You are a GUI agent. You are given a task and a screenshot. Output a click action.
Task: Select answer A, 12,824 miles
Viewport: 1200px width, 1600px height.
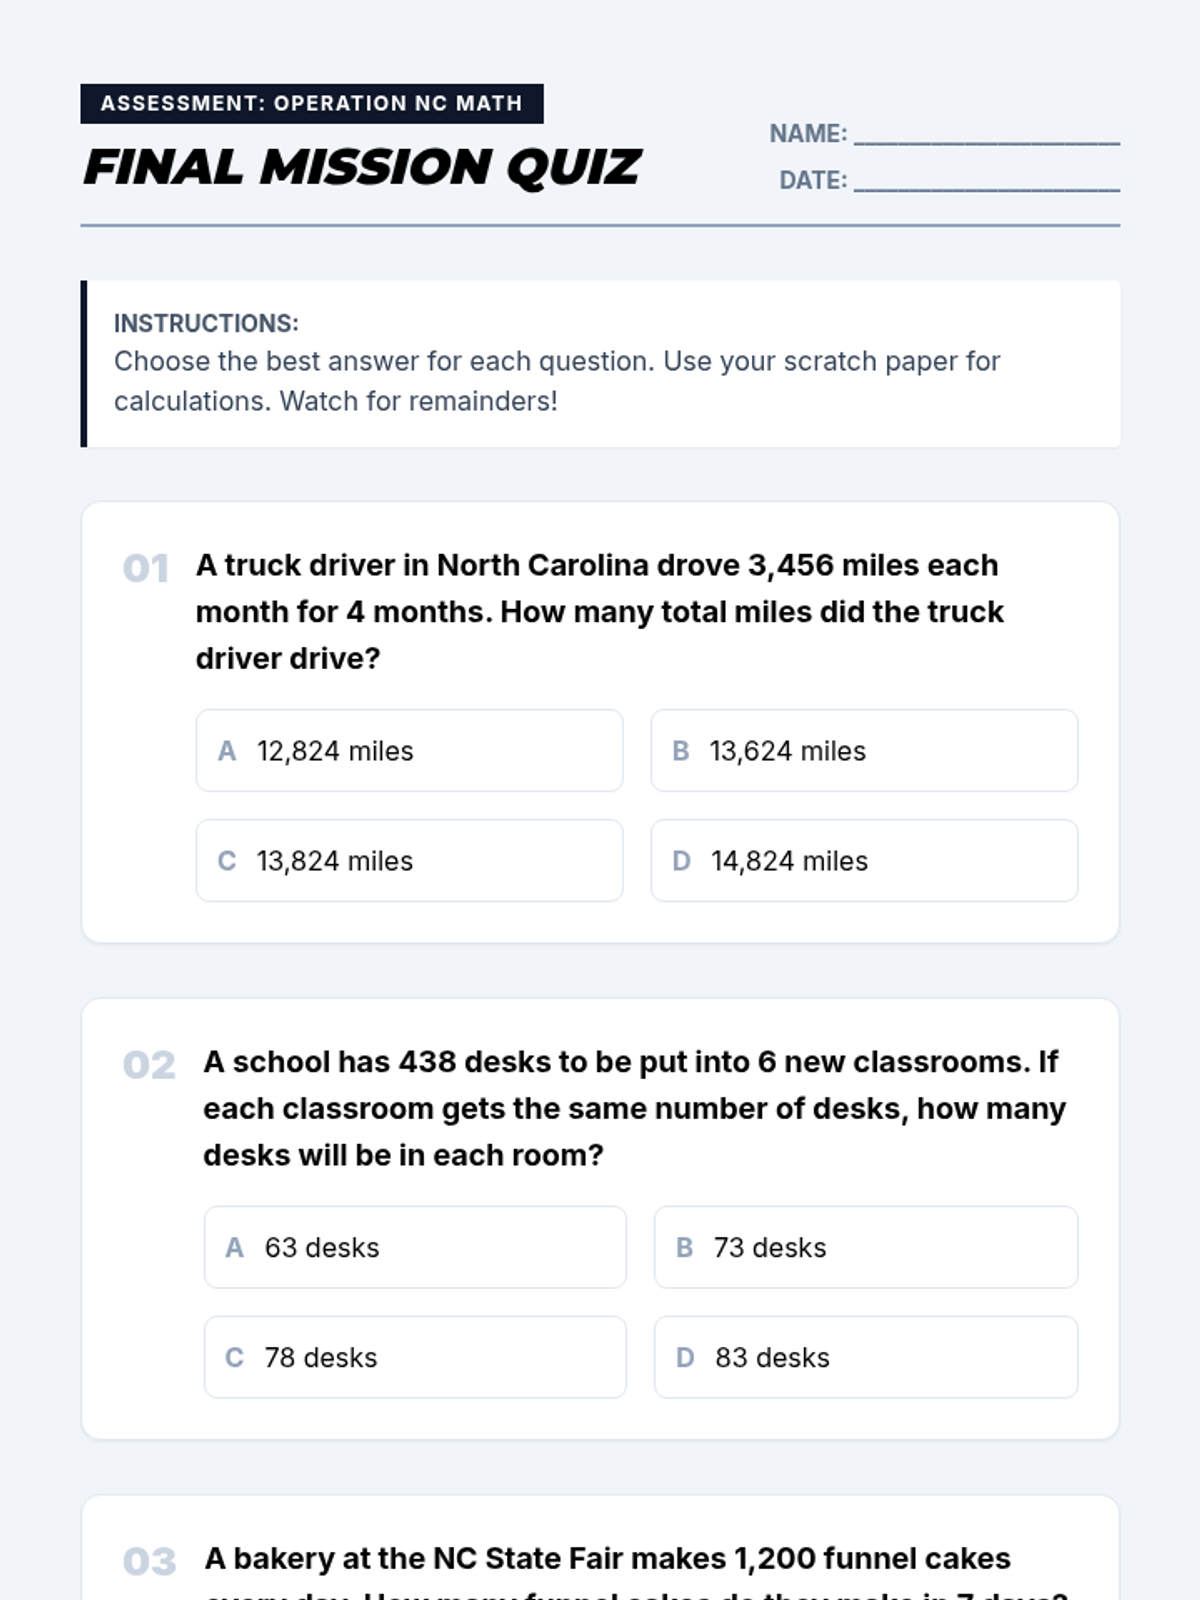point(409,751)
